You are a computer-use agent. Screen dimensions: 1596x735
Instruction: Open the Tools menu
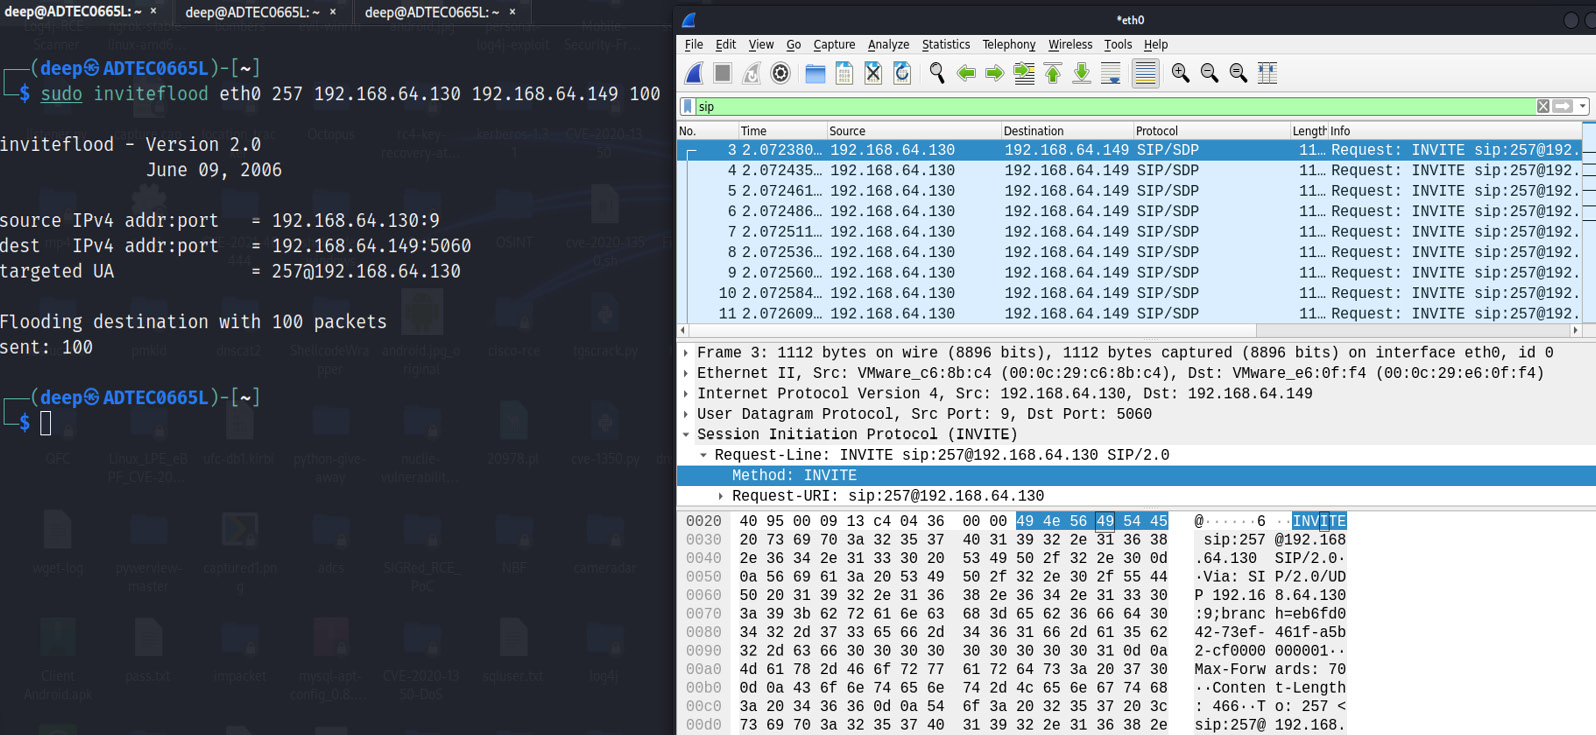click(x=1118, y=44)
